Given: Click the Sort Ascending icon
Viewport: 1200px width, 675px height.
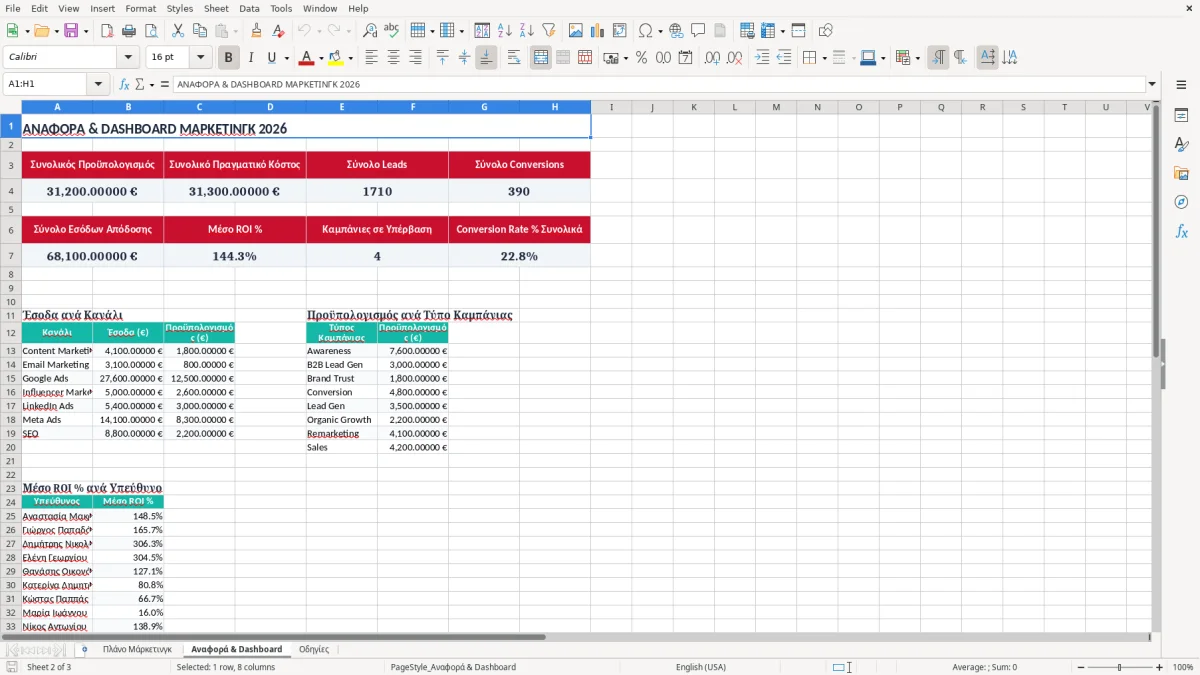Looking at the screenshot, I should tap(505, 31).
